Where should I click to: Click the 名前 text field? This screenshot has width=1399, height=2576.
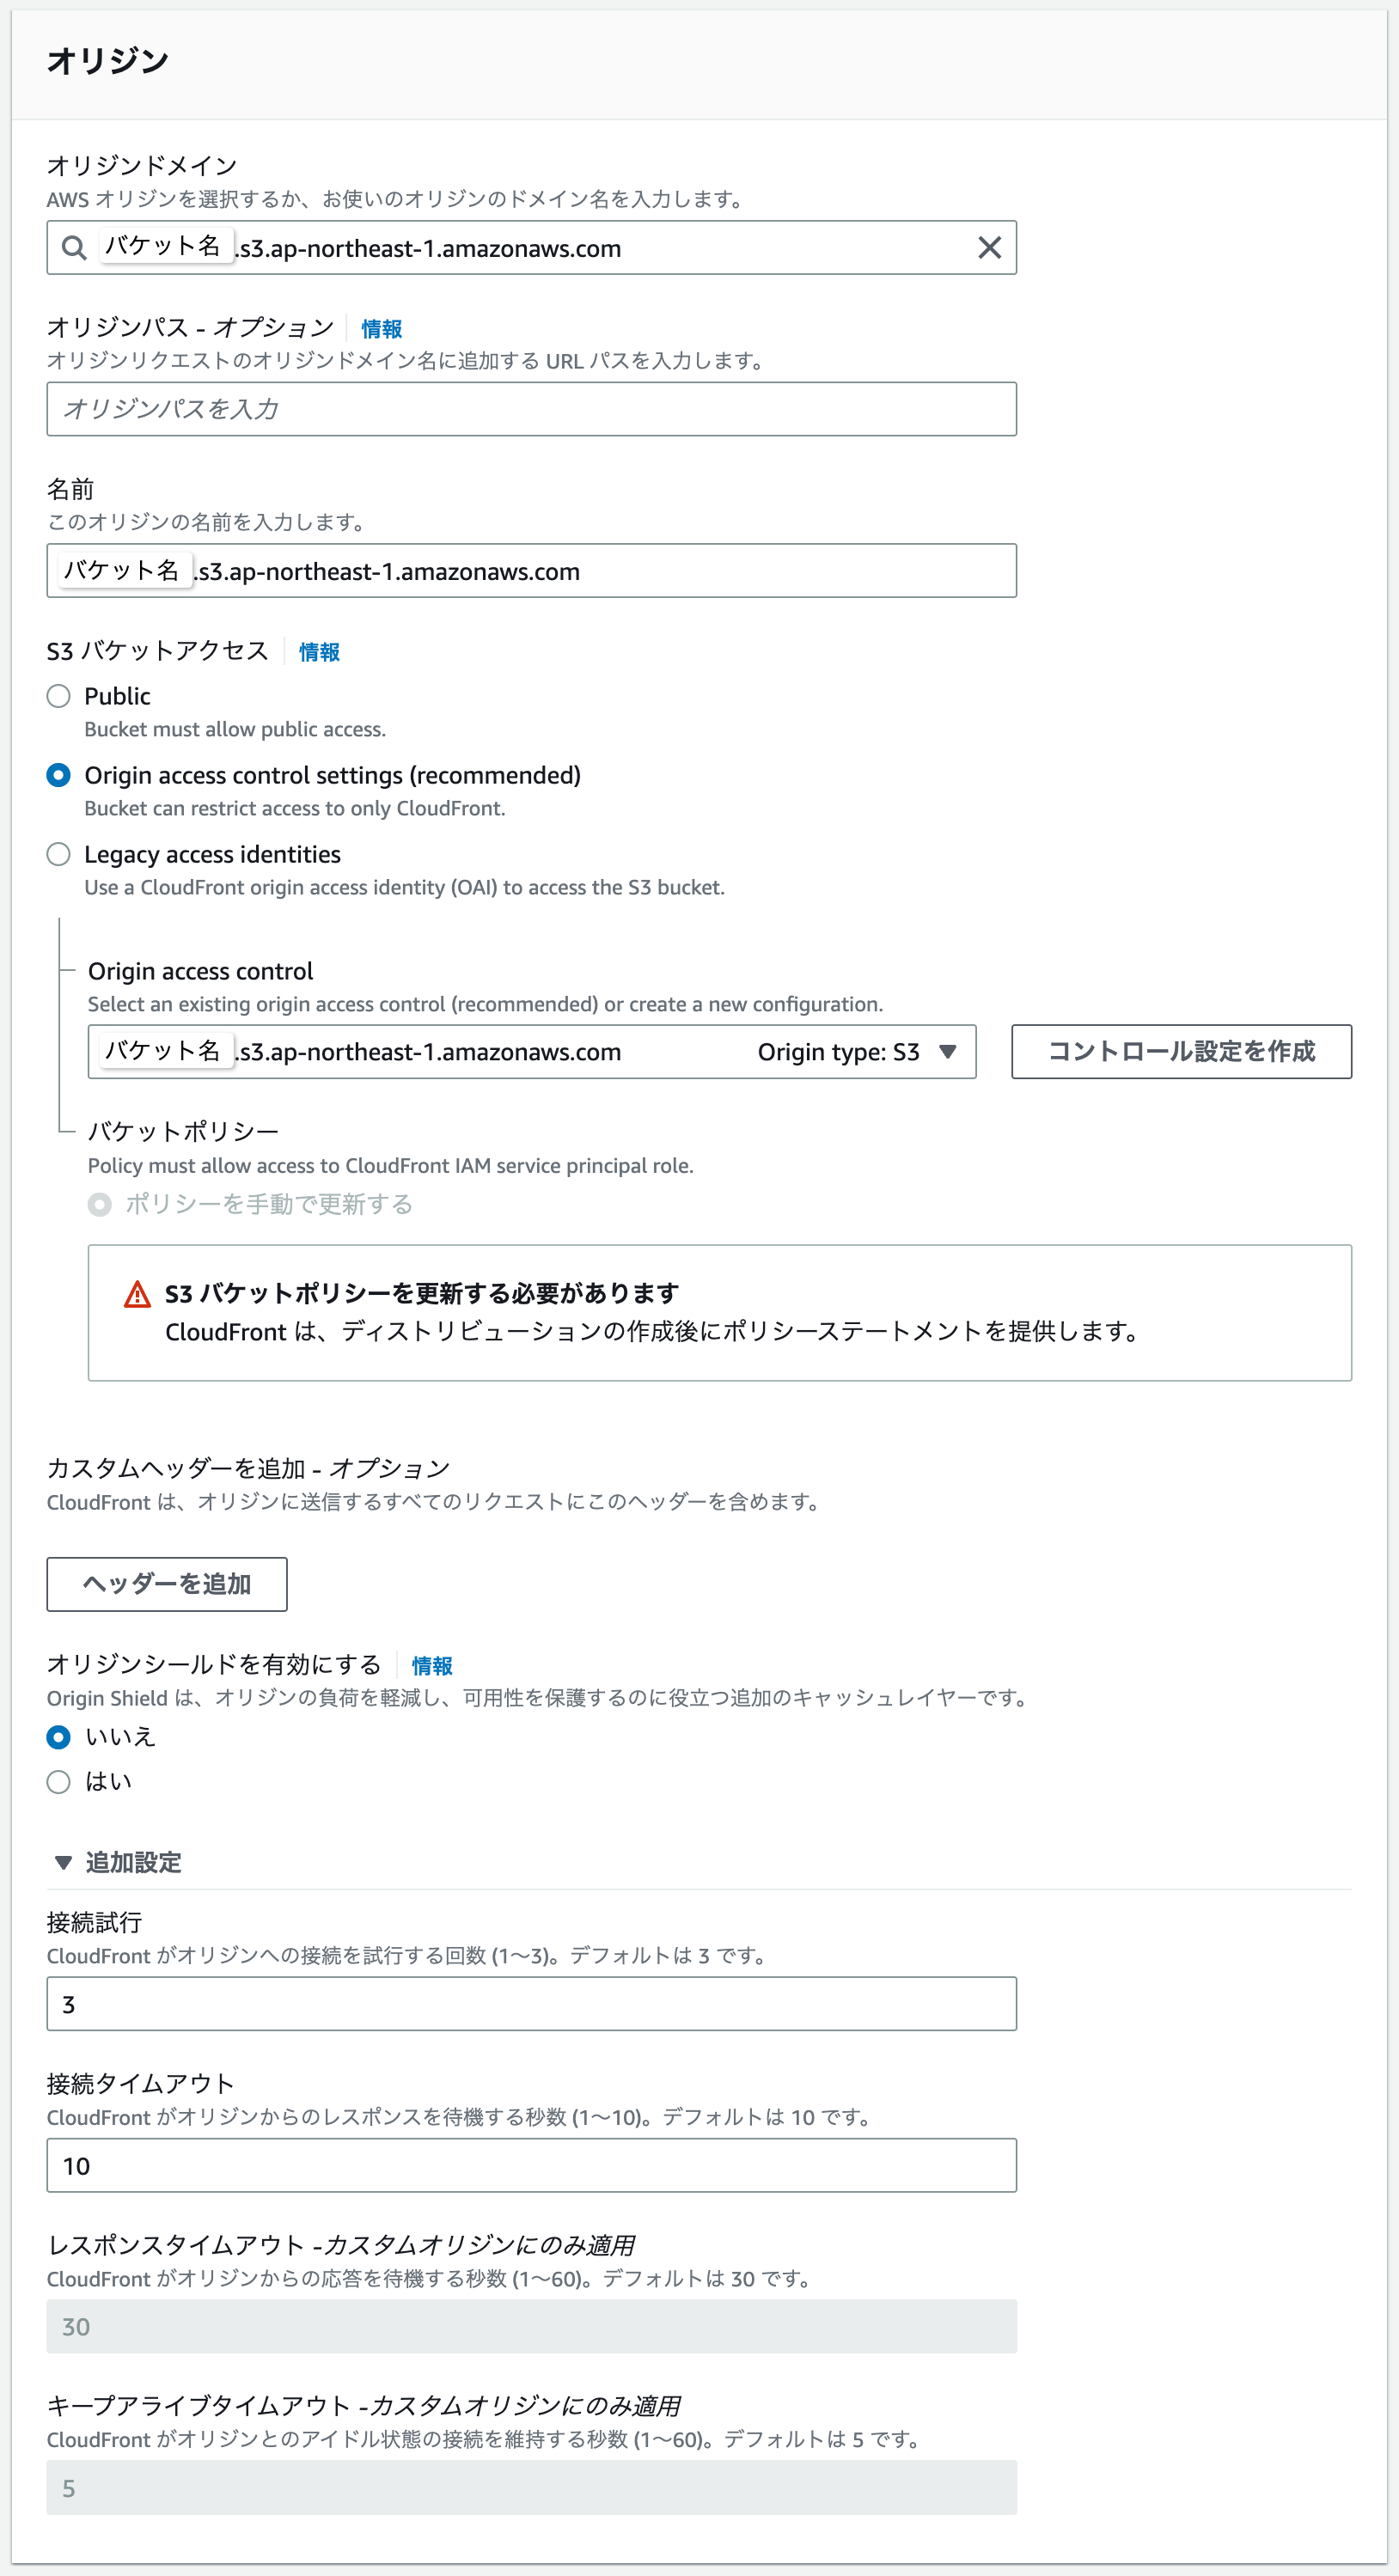(x=532, y=570)
